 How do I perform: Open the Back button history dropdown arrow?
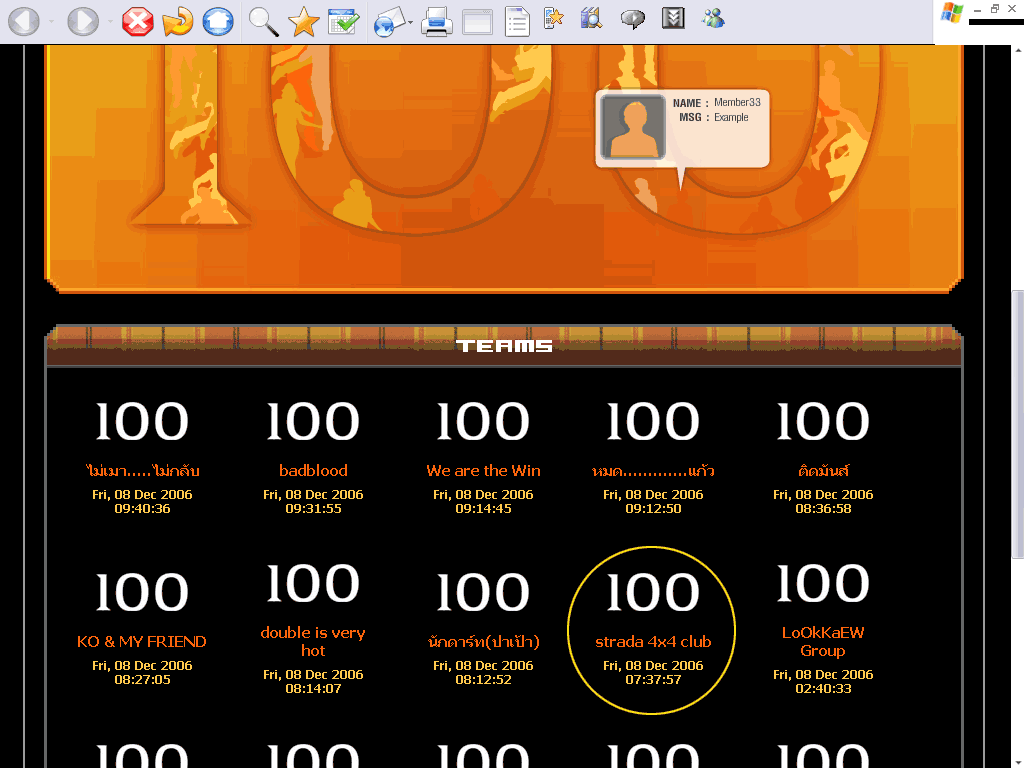coord(50,21)
